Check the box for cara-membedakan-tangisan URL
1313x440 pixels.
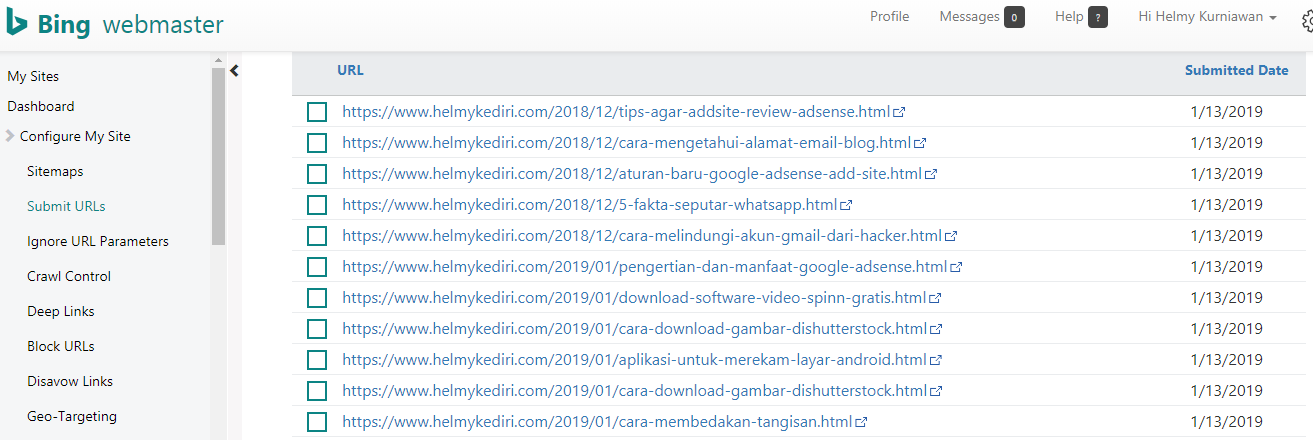[317, 422]
